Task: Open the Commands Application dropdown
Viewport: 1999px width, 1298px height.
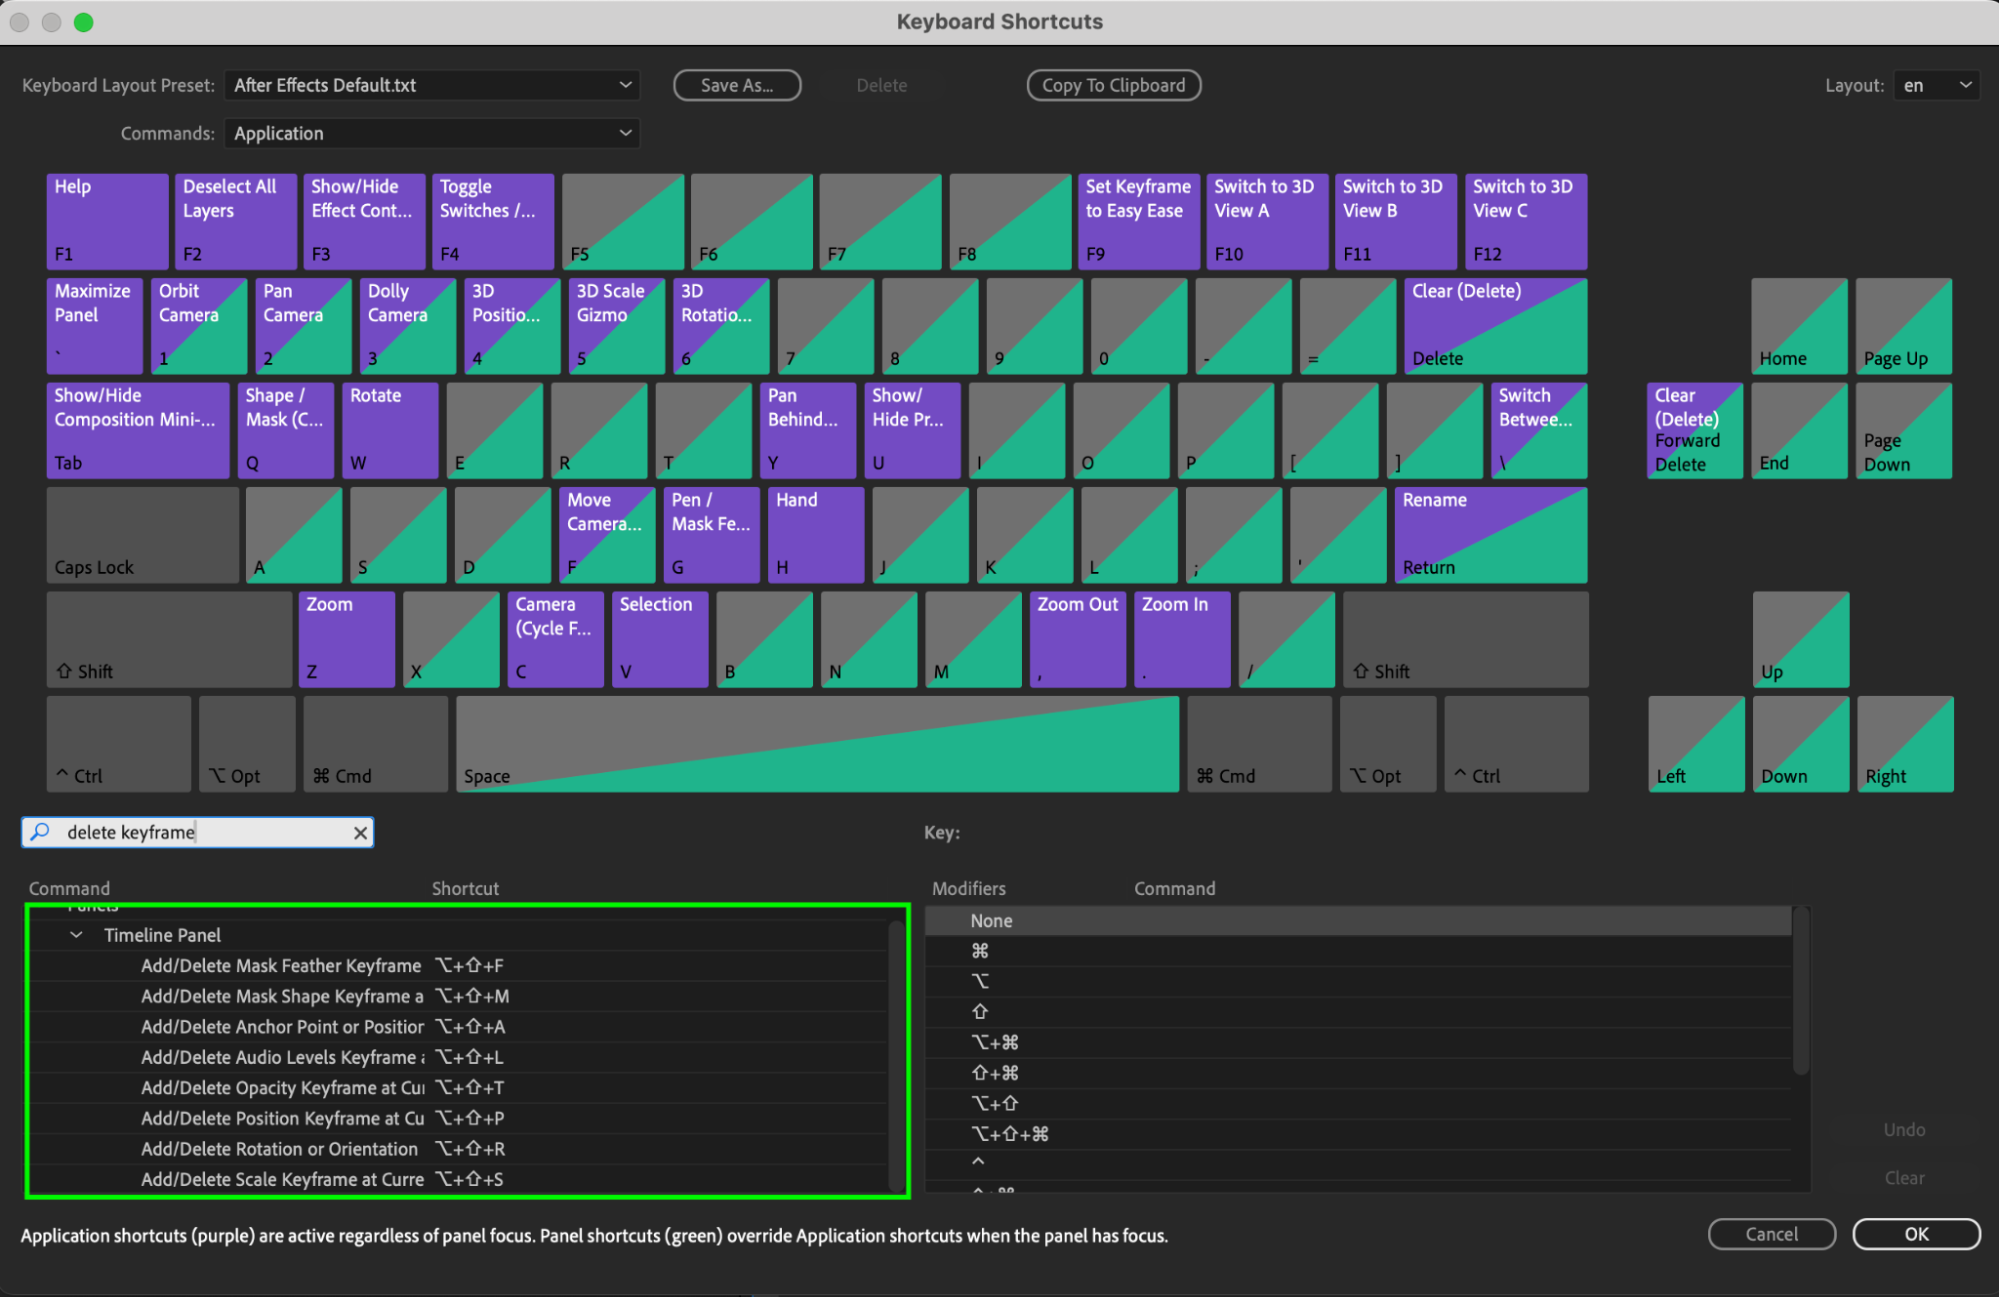Action: click(x=432, y=133)
